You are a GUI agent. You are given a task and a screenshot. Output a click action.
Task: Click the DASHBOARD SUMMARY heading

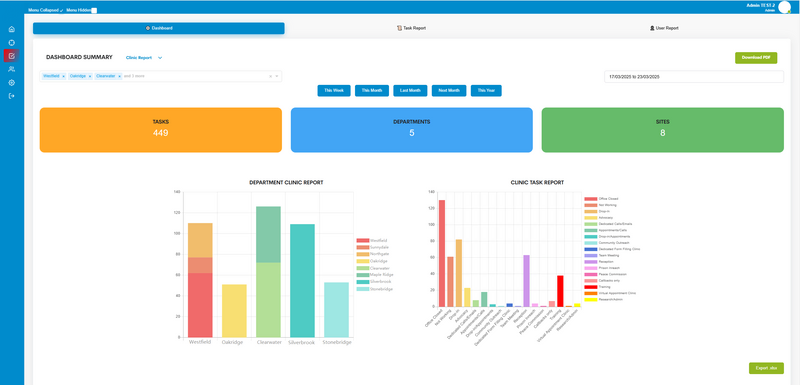pyautogui.click(x=79, y=57)
